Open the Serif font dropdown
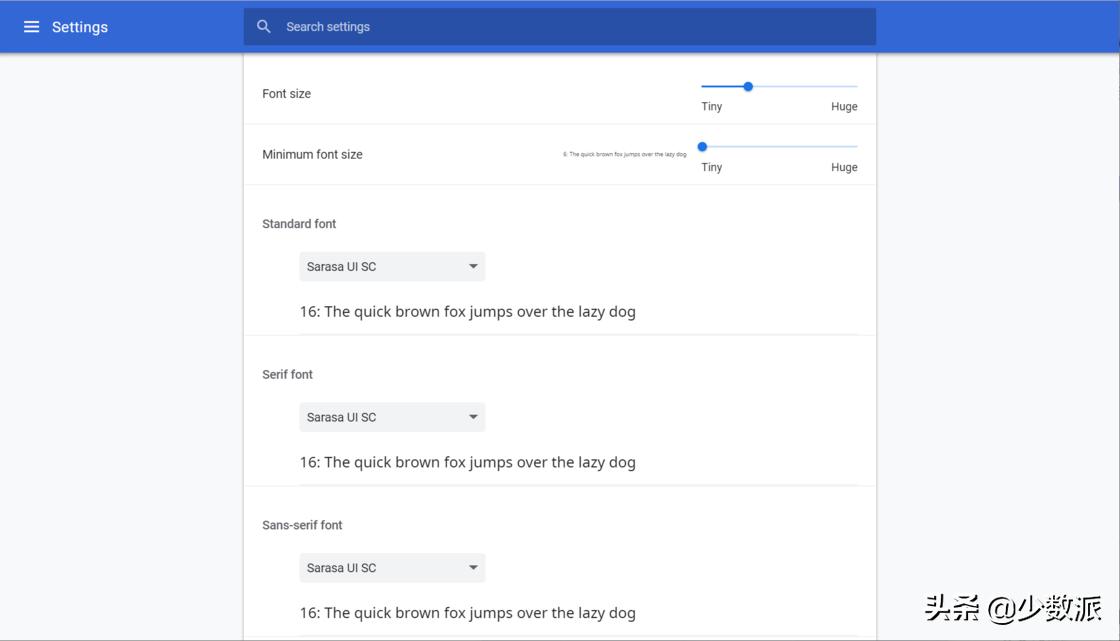The height and width of the screenshot is (641, 1120). (391, 417)
